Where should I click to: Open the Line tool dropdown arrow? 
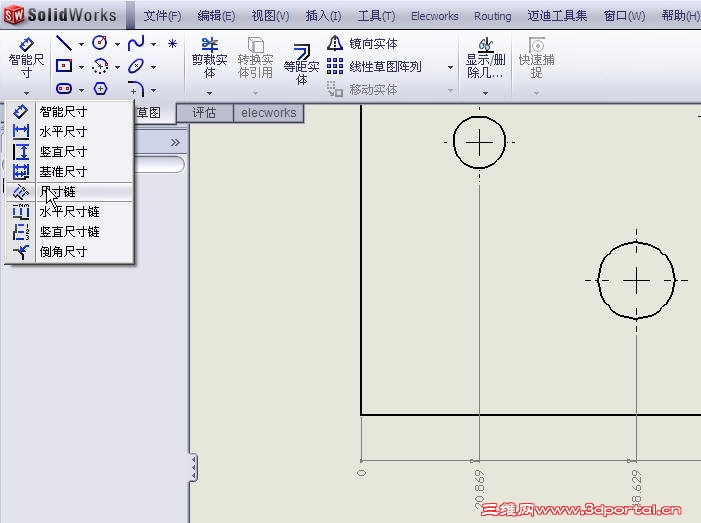[81, 44]
